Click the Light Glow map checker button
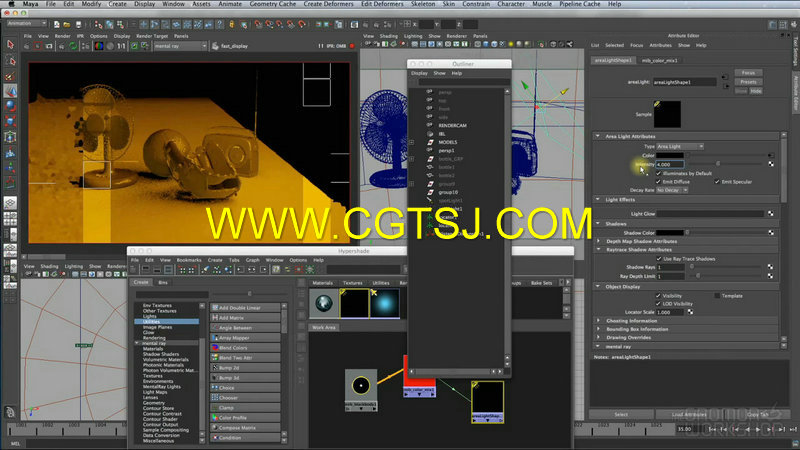Viewport: 800px width, 450px height. pyautogui.click(x=770, y=214)
